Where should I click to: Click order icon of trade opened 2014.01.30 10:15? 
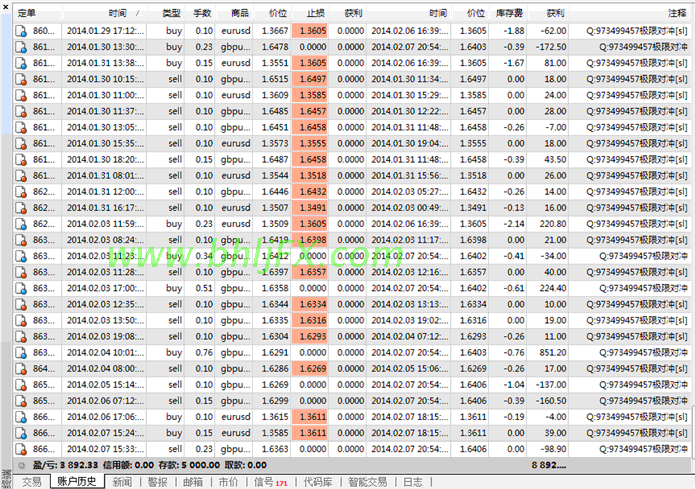(x=21, y=79)
